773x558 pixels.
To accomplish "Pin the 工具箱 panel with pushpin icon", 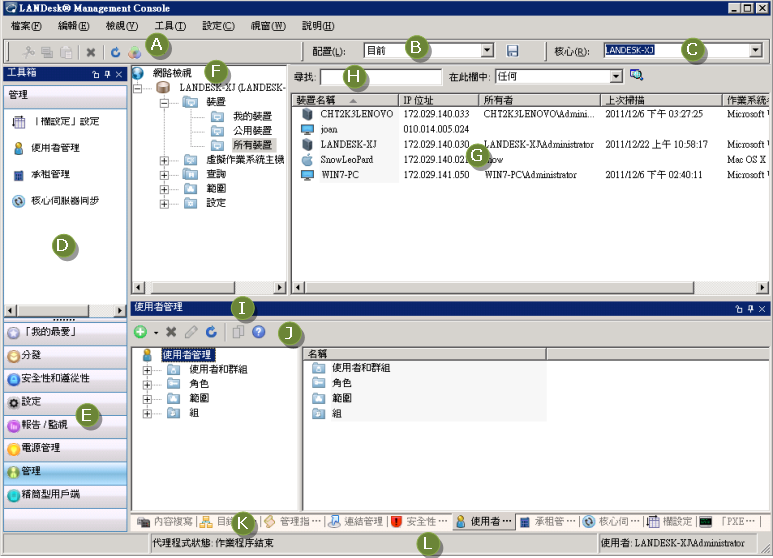I will [x=107, y=74].
